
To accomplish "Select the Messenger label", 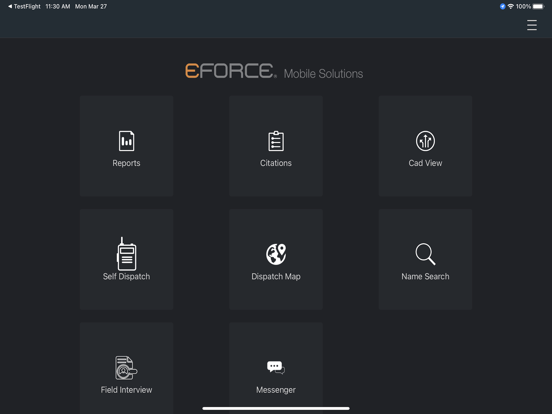I will [276, 390].
